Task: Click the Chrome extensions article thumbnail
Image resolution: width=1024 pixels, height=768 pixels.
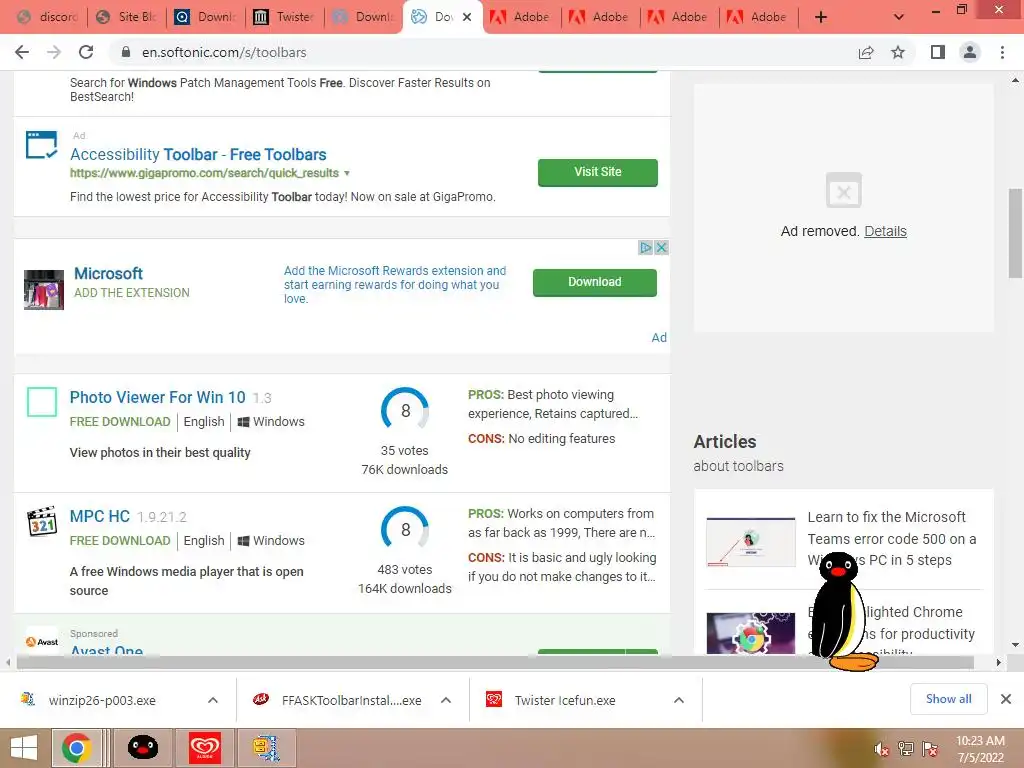Action: coord(751,633)
